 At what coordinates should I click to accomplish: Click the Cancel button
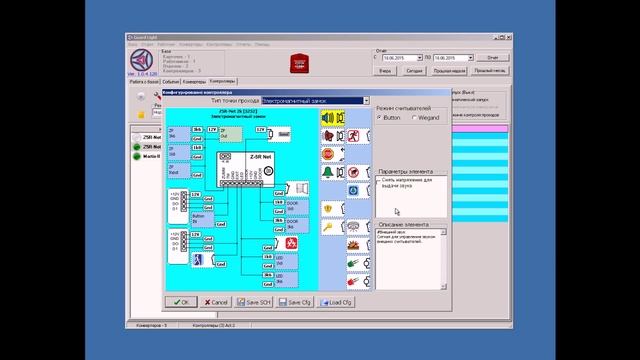(x=216, y=302)
